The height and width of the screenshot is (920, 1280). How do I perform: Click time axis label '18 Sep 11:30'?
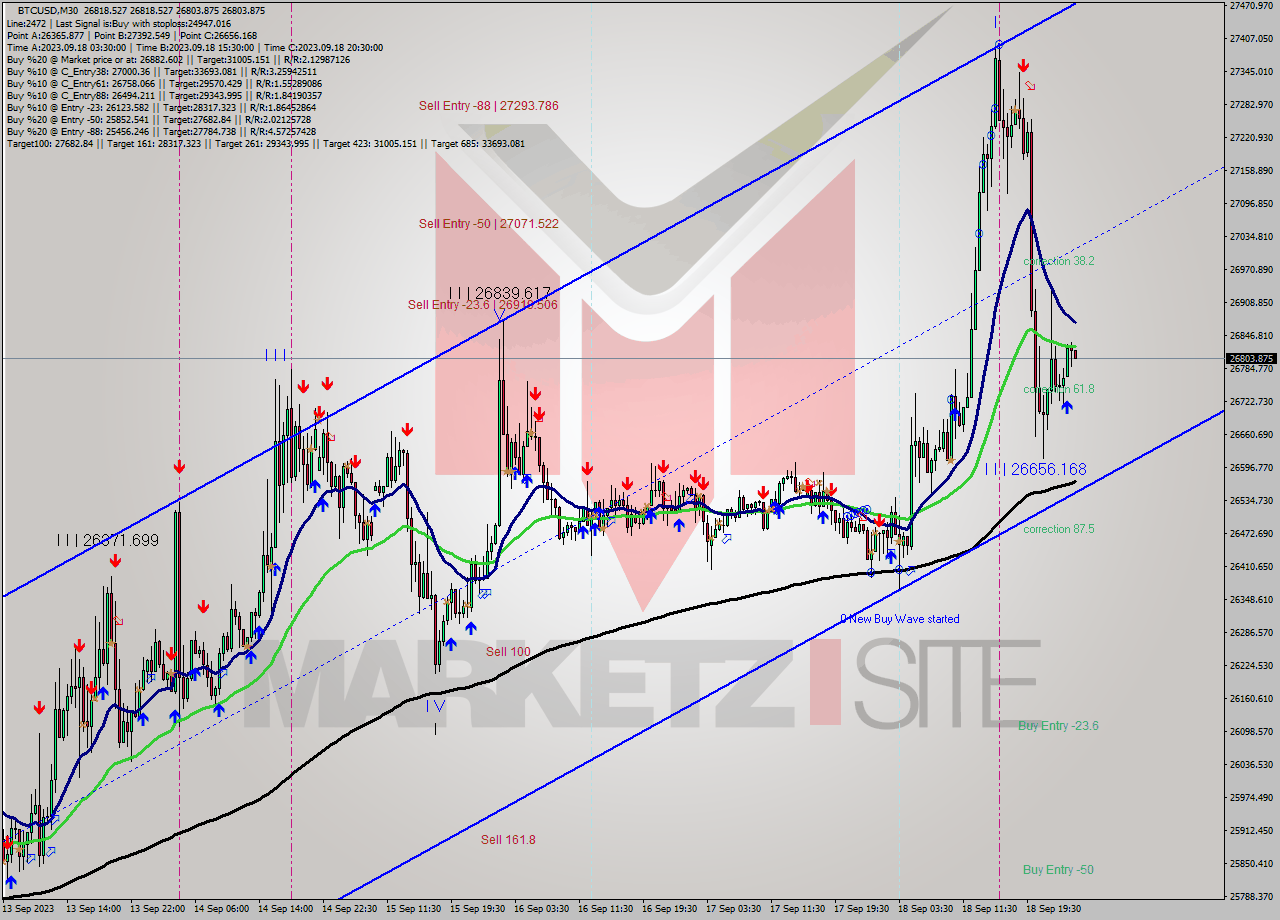click(x=990, y=909)
